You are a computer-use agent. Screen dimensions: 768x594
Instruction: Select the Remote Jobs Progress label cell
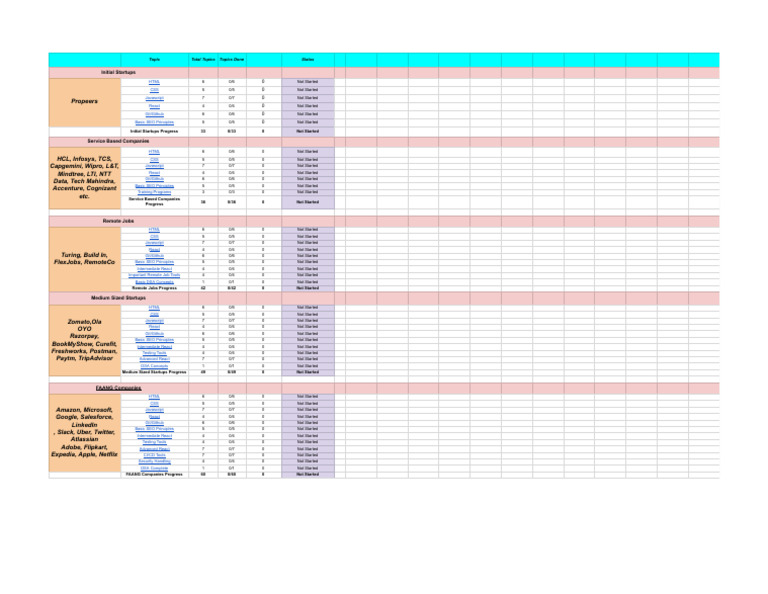154,288
